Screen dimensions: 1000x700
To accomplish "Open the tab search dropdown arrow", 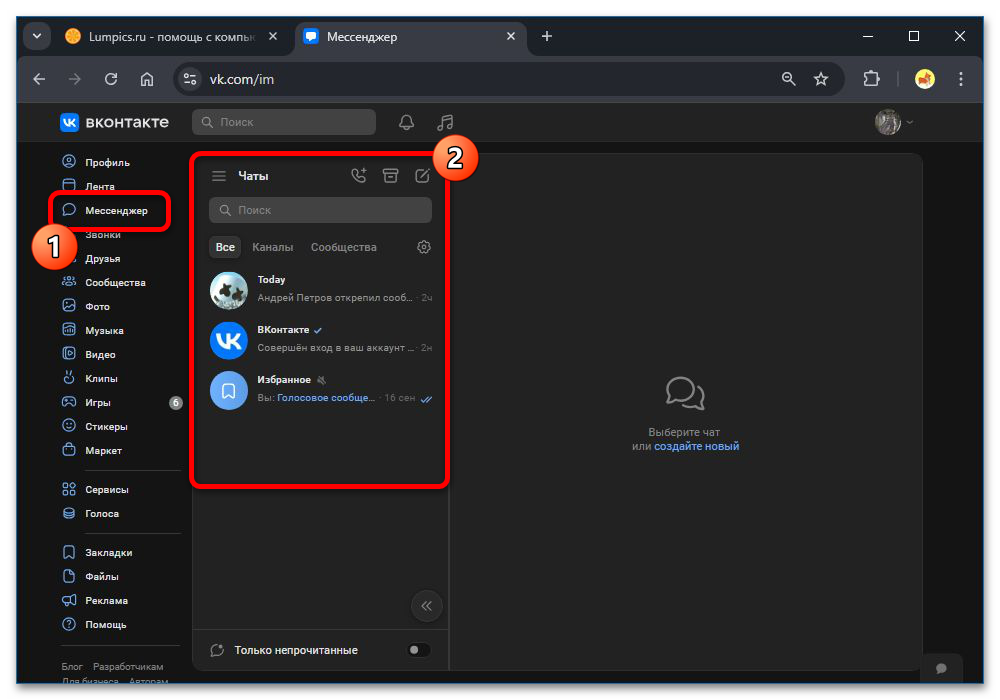I will pos(37,36).
